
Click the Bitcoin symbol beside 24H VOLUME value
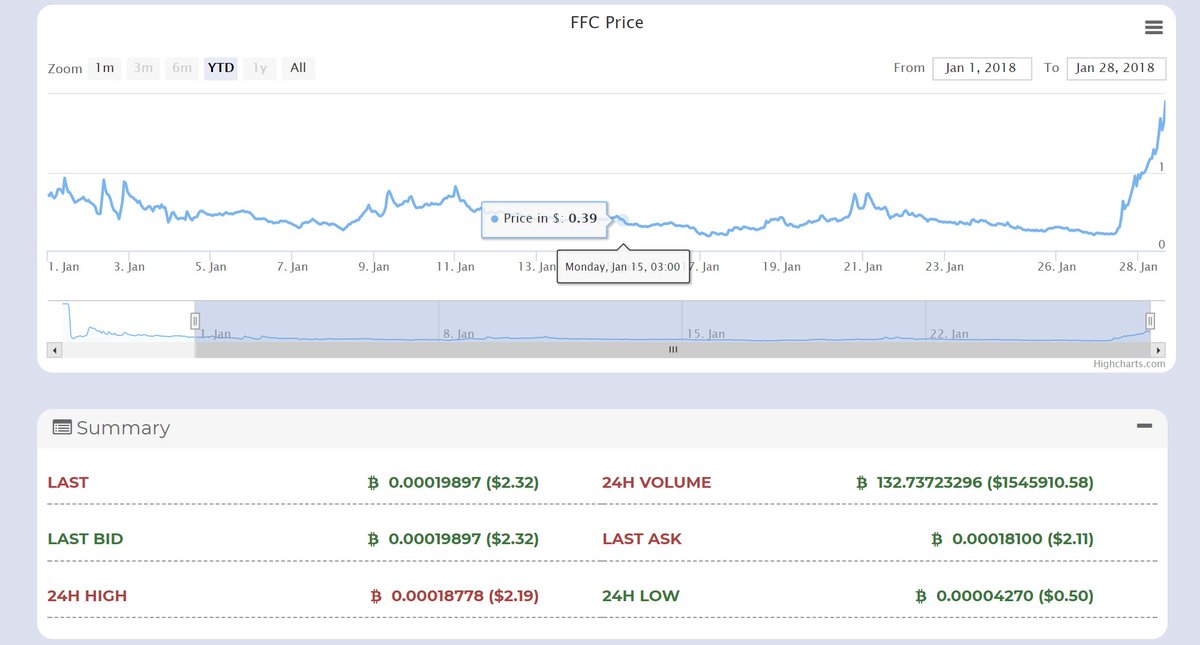[862, 482]
